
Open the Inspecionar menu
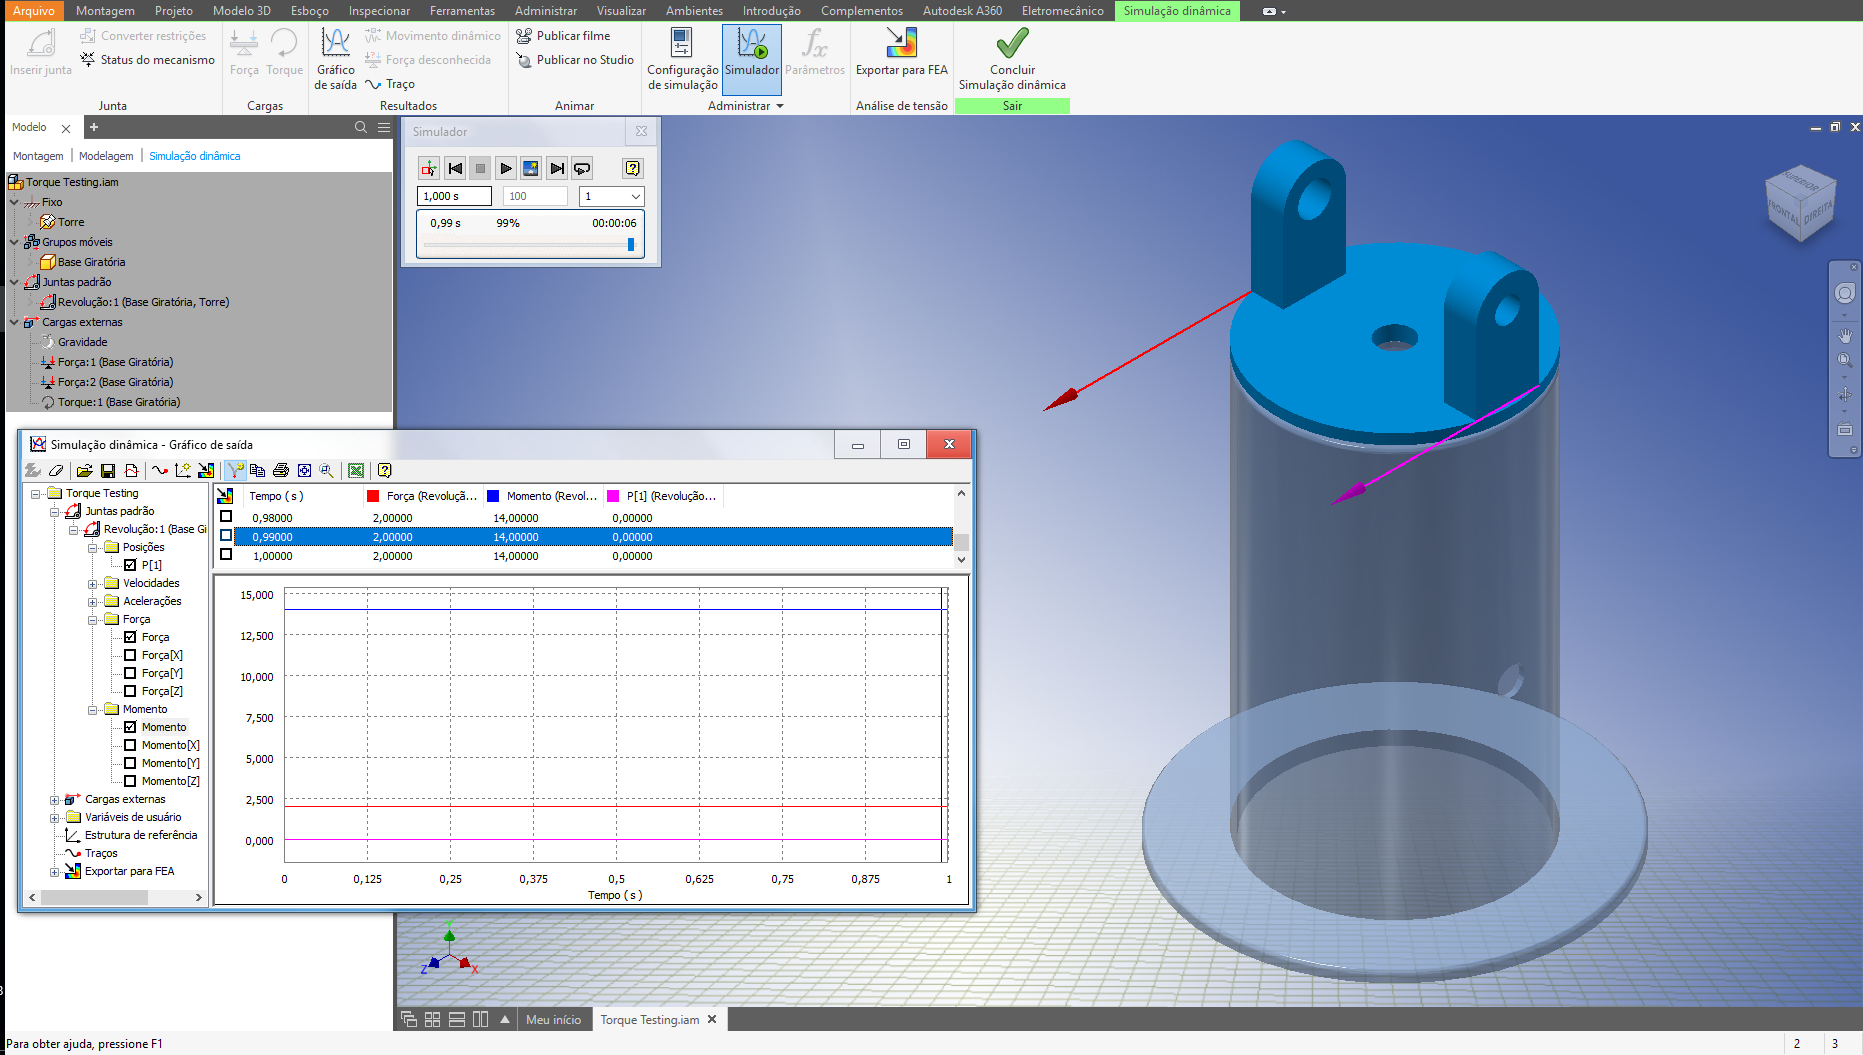pyautogui.click(x=379, y=11)
